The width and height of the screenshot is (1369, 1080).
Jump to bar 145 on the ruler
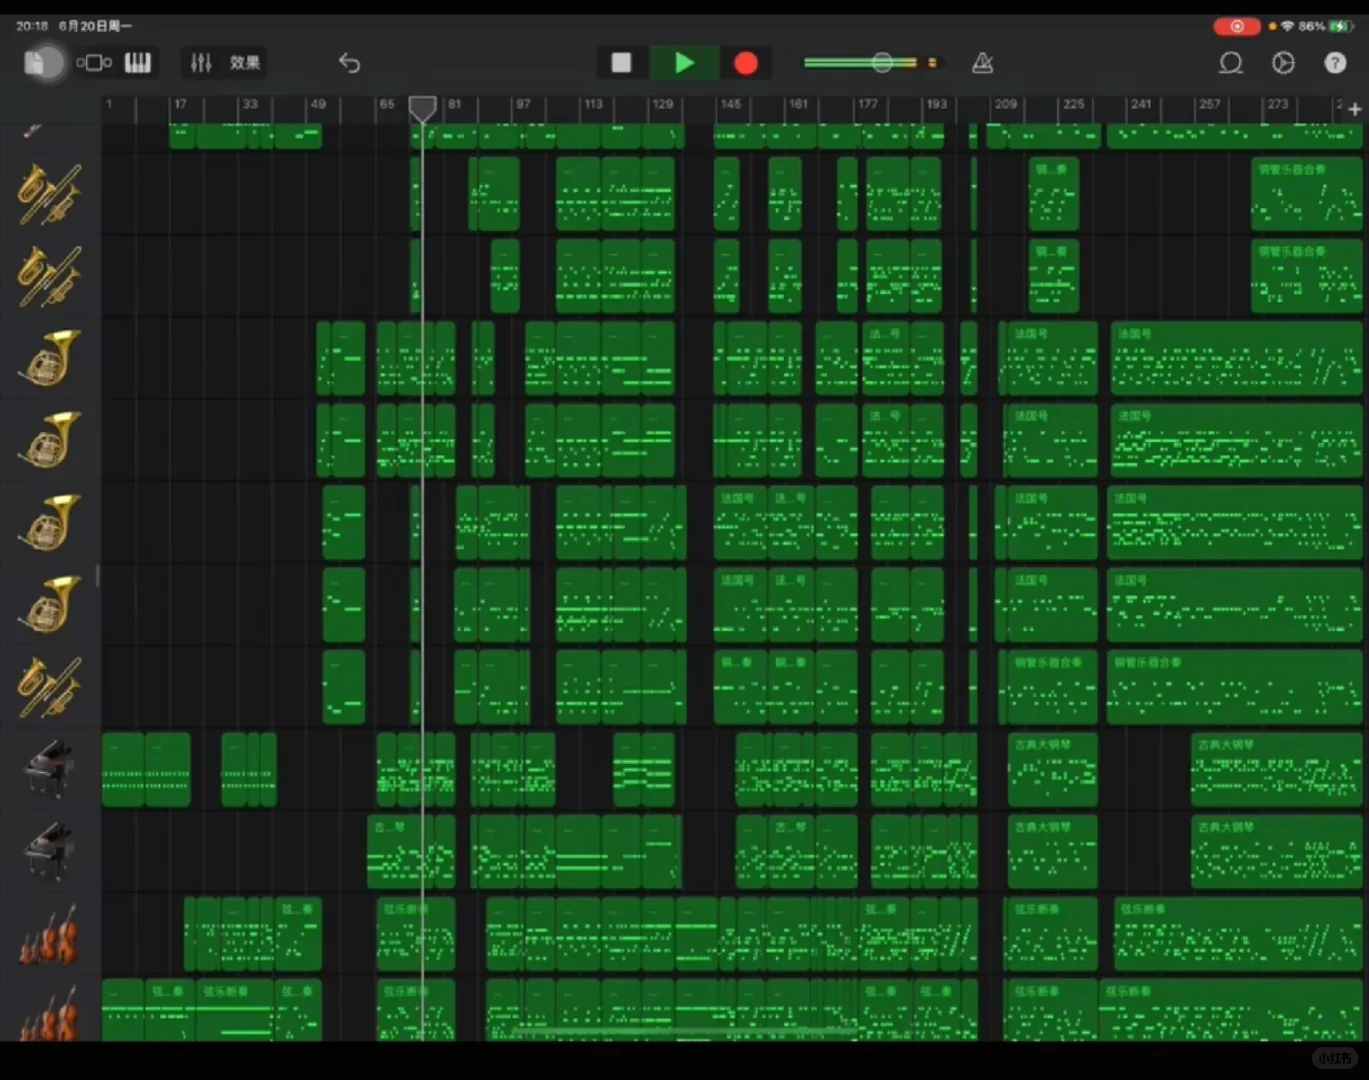(x=731, y=104)
